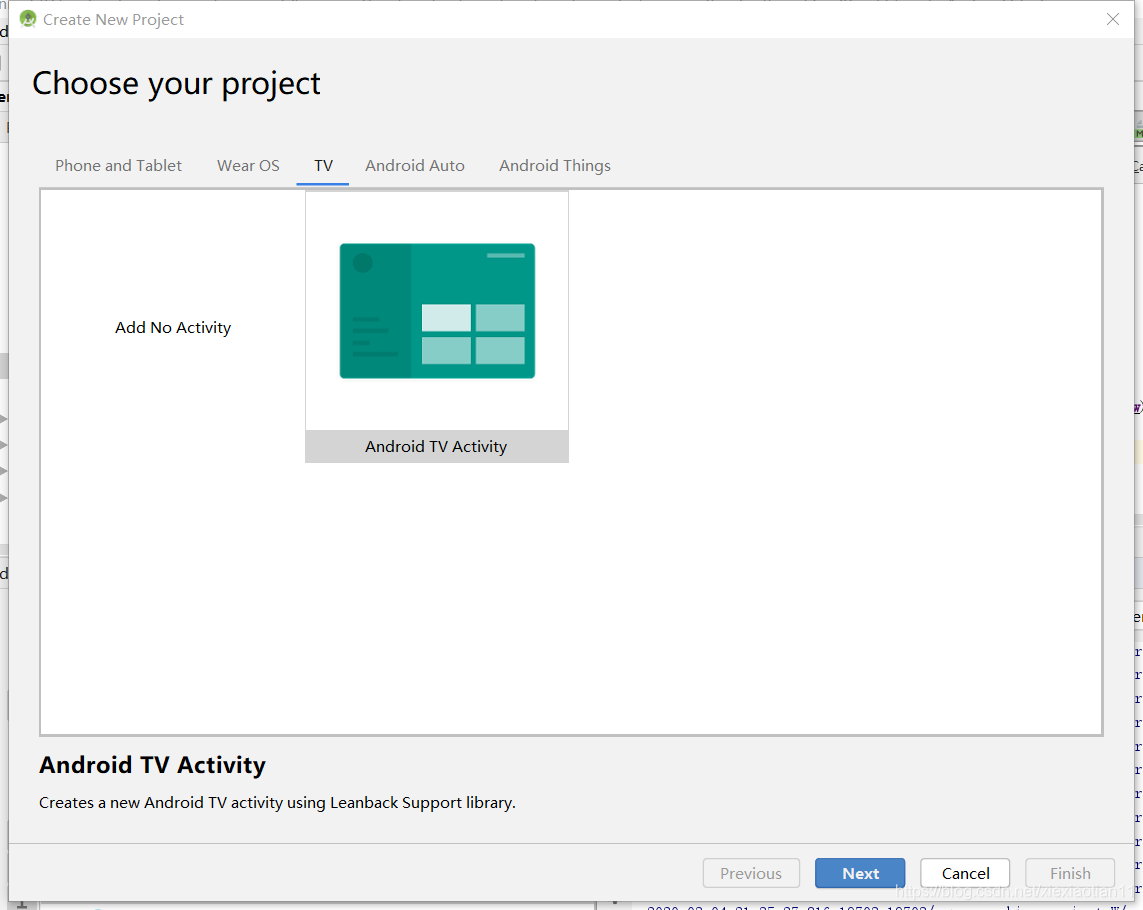Click the Cancel button
This screenshot has height=910, width=1143.
pyautogui.click(x=965, y=873)
